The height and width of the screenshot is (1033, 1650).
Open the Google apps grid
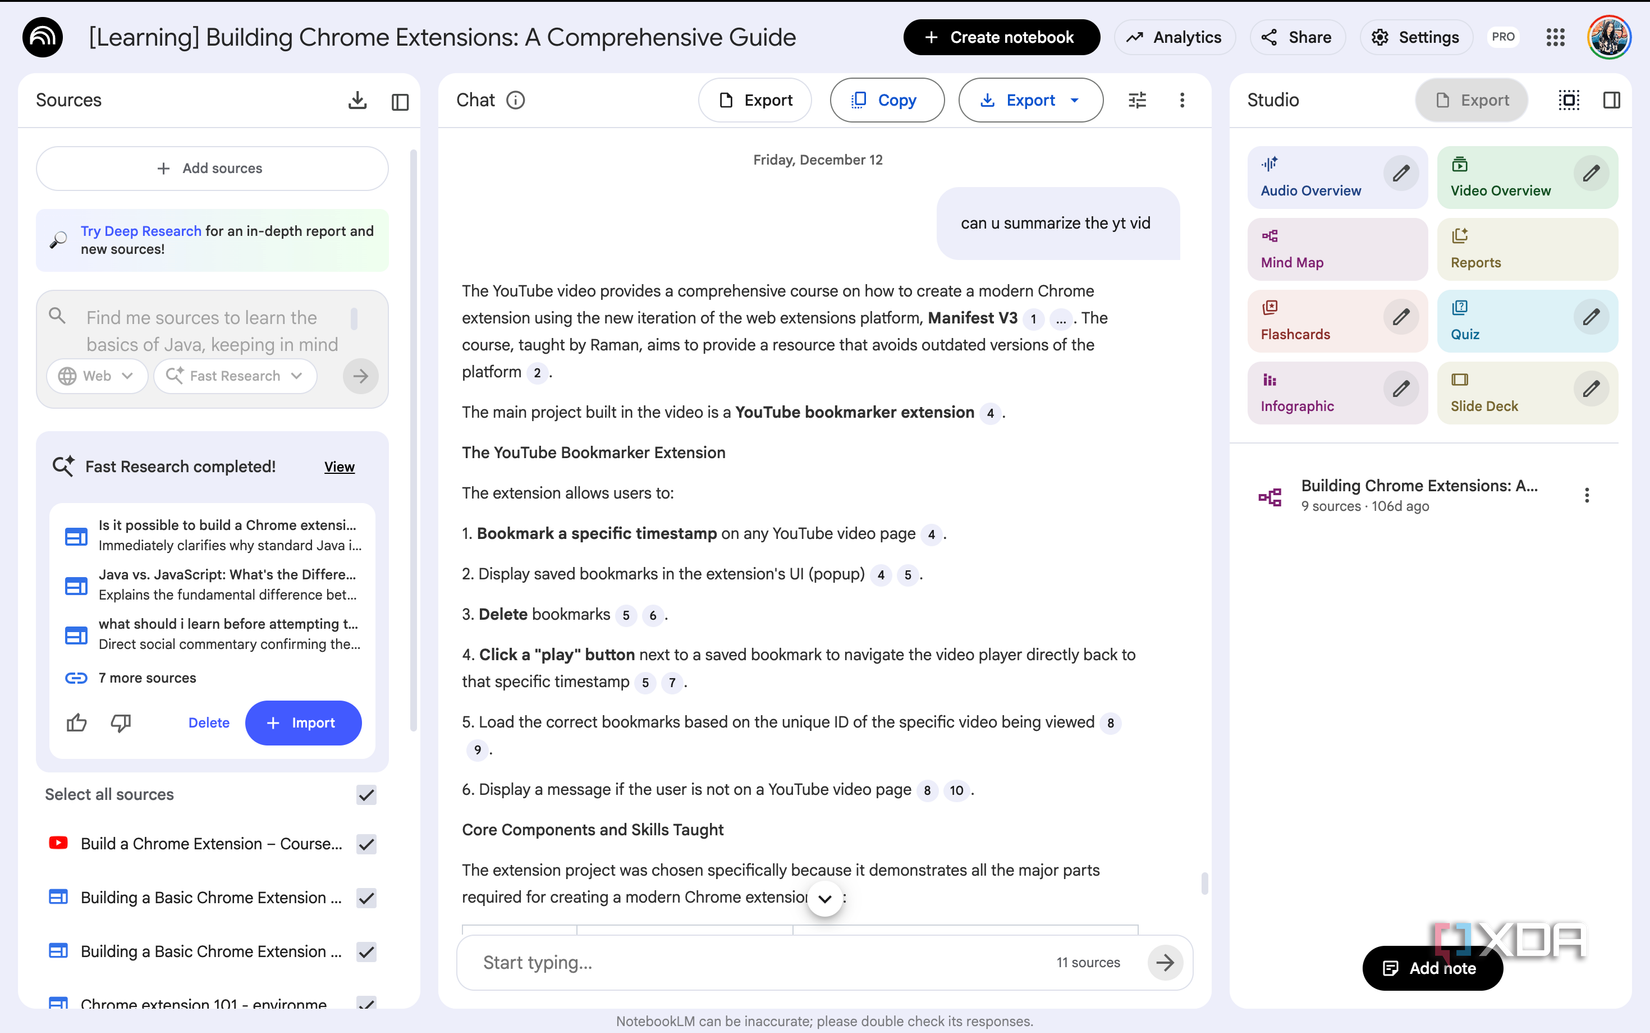point(1555,37)
